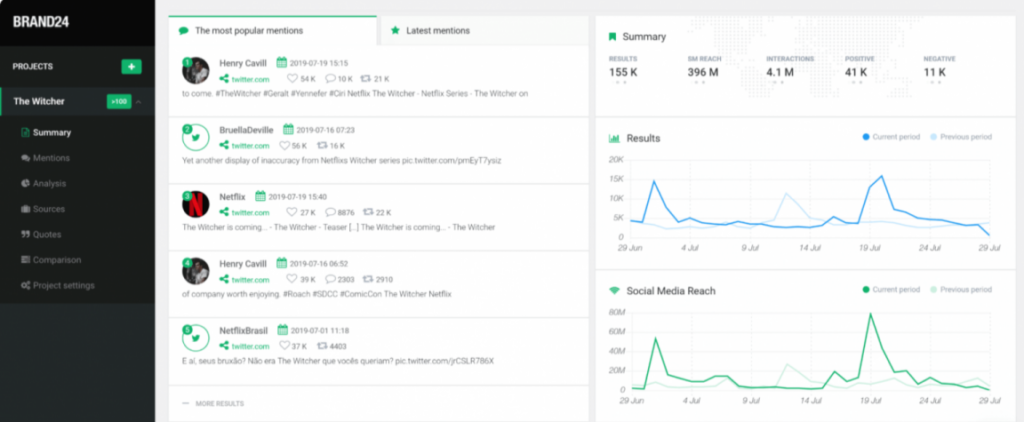The image size is (1024, 422).
Task: Click the twitter.com link under BruellaDeville
Action: (x=250, y=145)
